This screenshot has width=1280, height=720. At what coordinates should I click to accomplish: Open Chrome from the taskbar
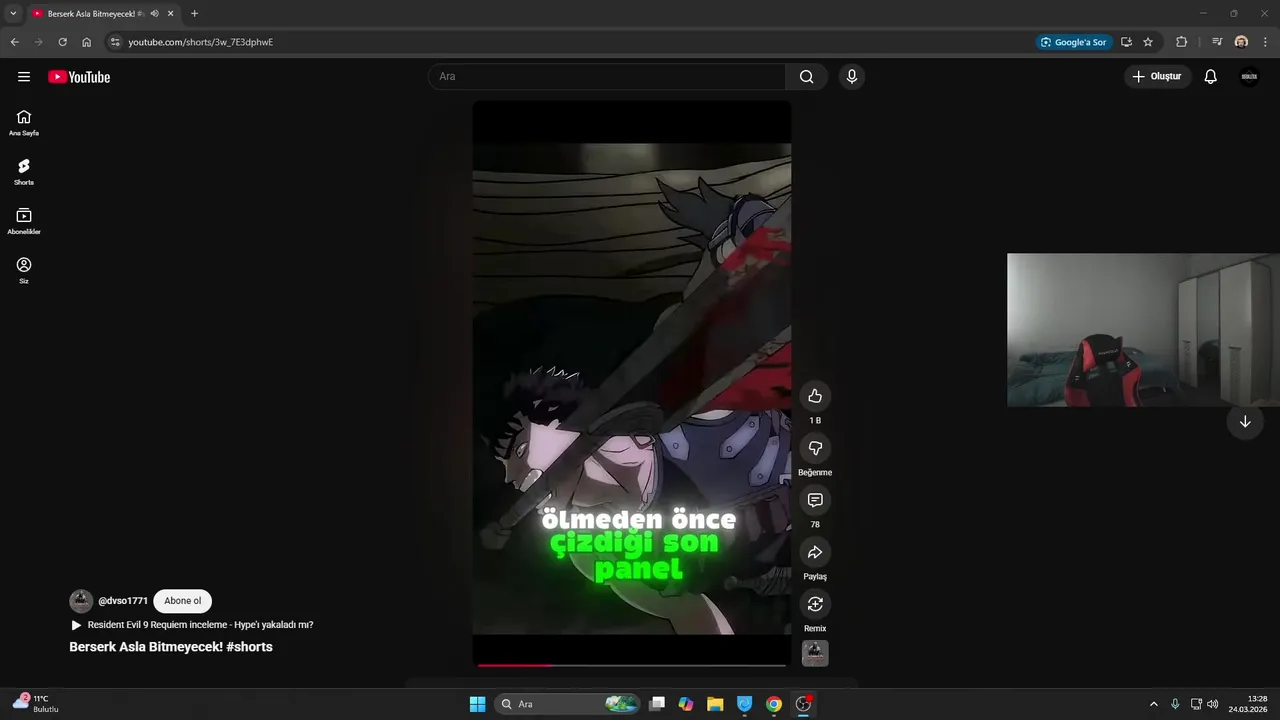coord(774,704)
